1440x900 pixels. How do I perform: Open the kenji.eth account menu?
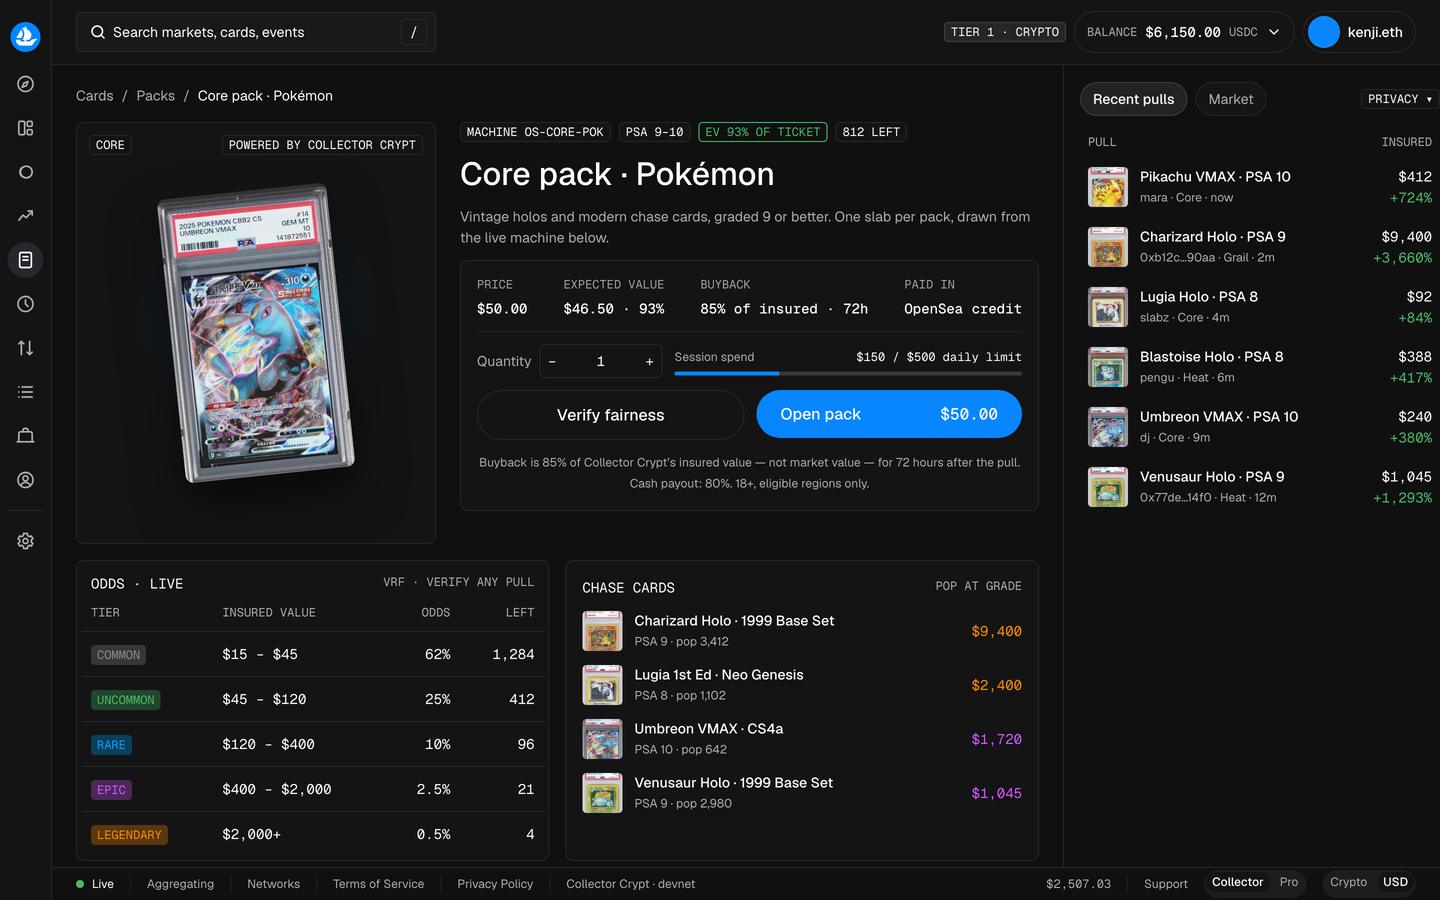[1360, 32]
